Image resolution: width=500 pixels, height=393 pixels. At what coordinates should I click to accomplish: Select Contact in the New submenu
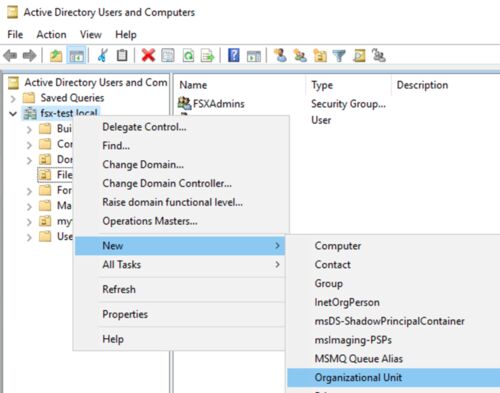pos(394,264)
